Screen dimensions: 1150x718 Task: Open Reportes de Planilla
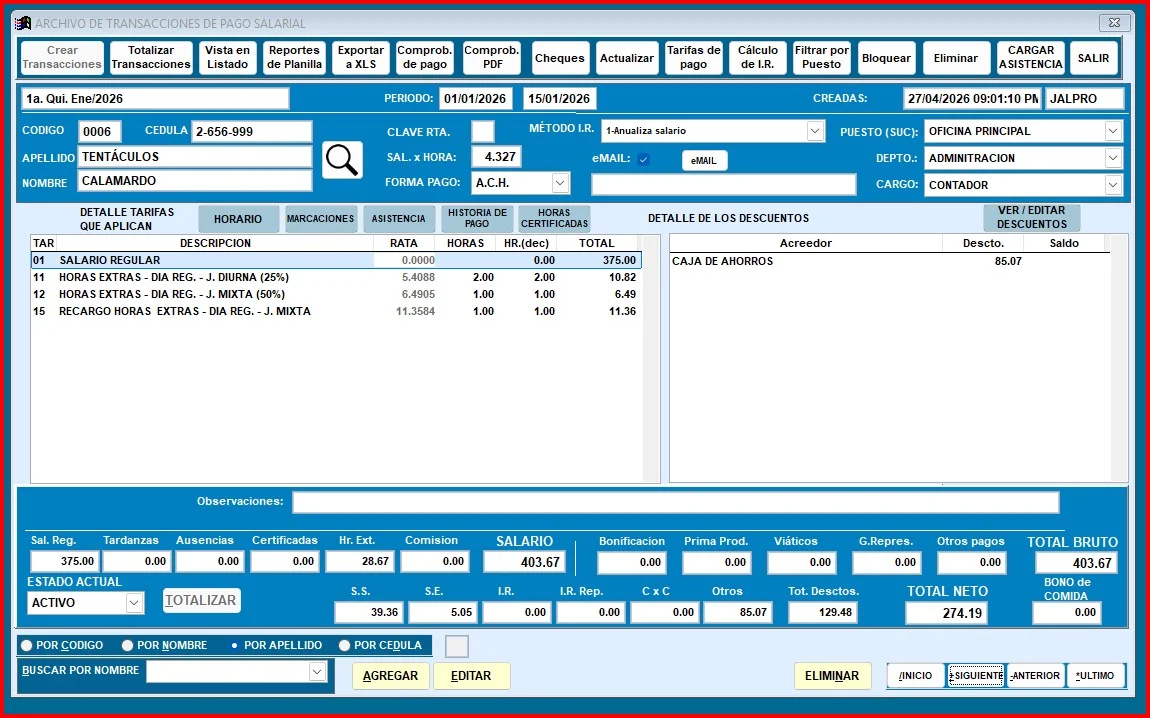[x=294, y=58]
